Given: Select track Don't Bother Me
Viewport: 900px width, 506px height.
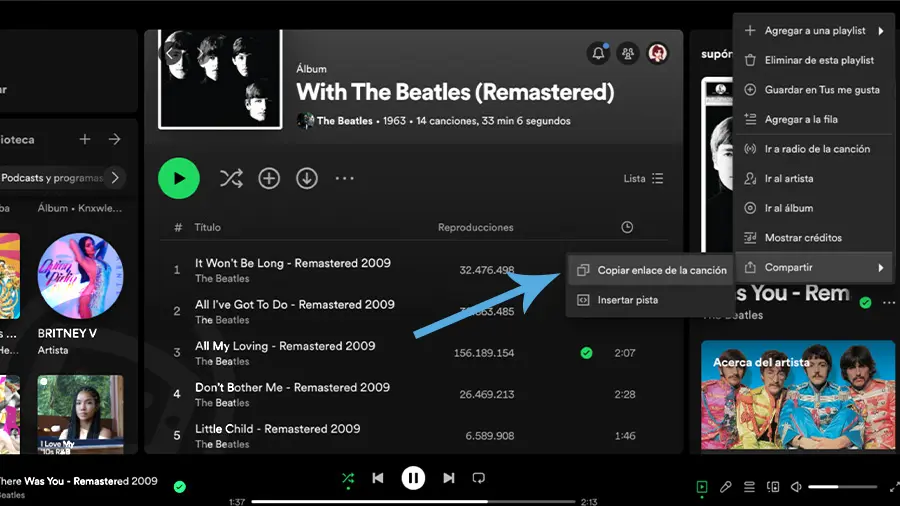Looking at the screenshot, I should tap(292, 387).
